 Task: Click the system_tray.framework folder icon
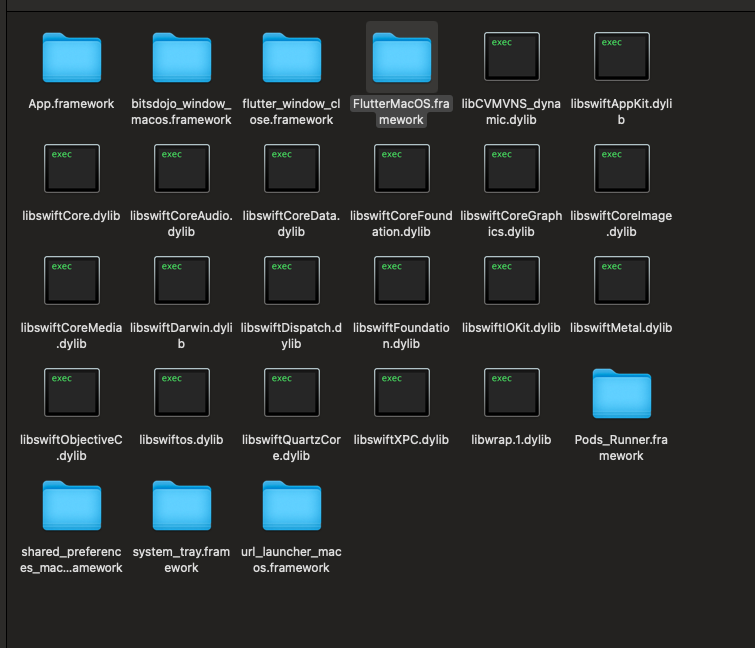[181, 505]
